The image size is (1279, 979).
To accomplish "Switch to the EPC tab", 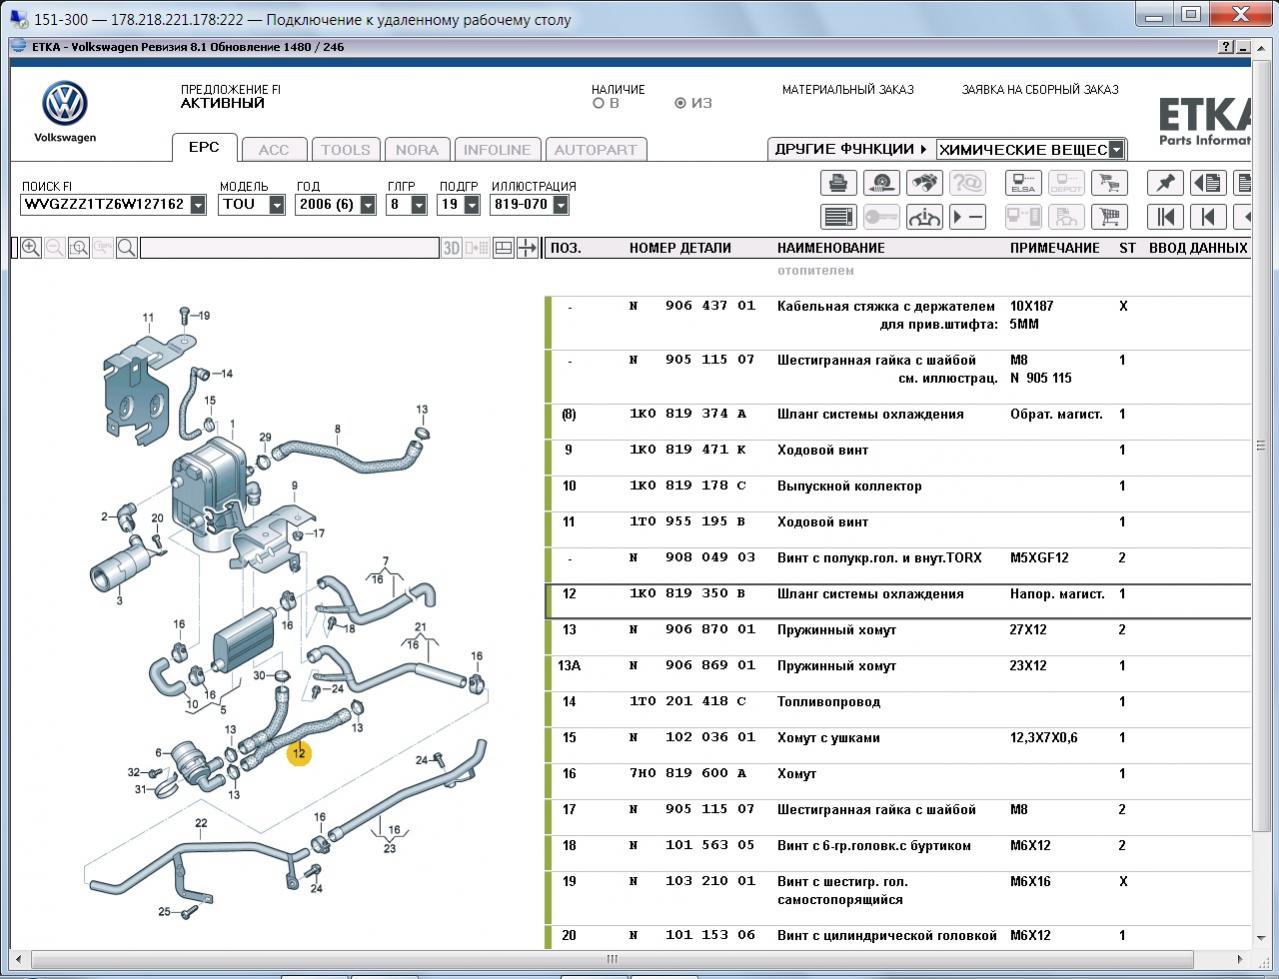I will coord(204,148).
